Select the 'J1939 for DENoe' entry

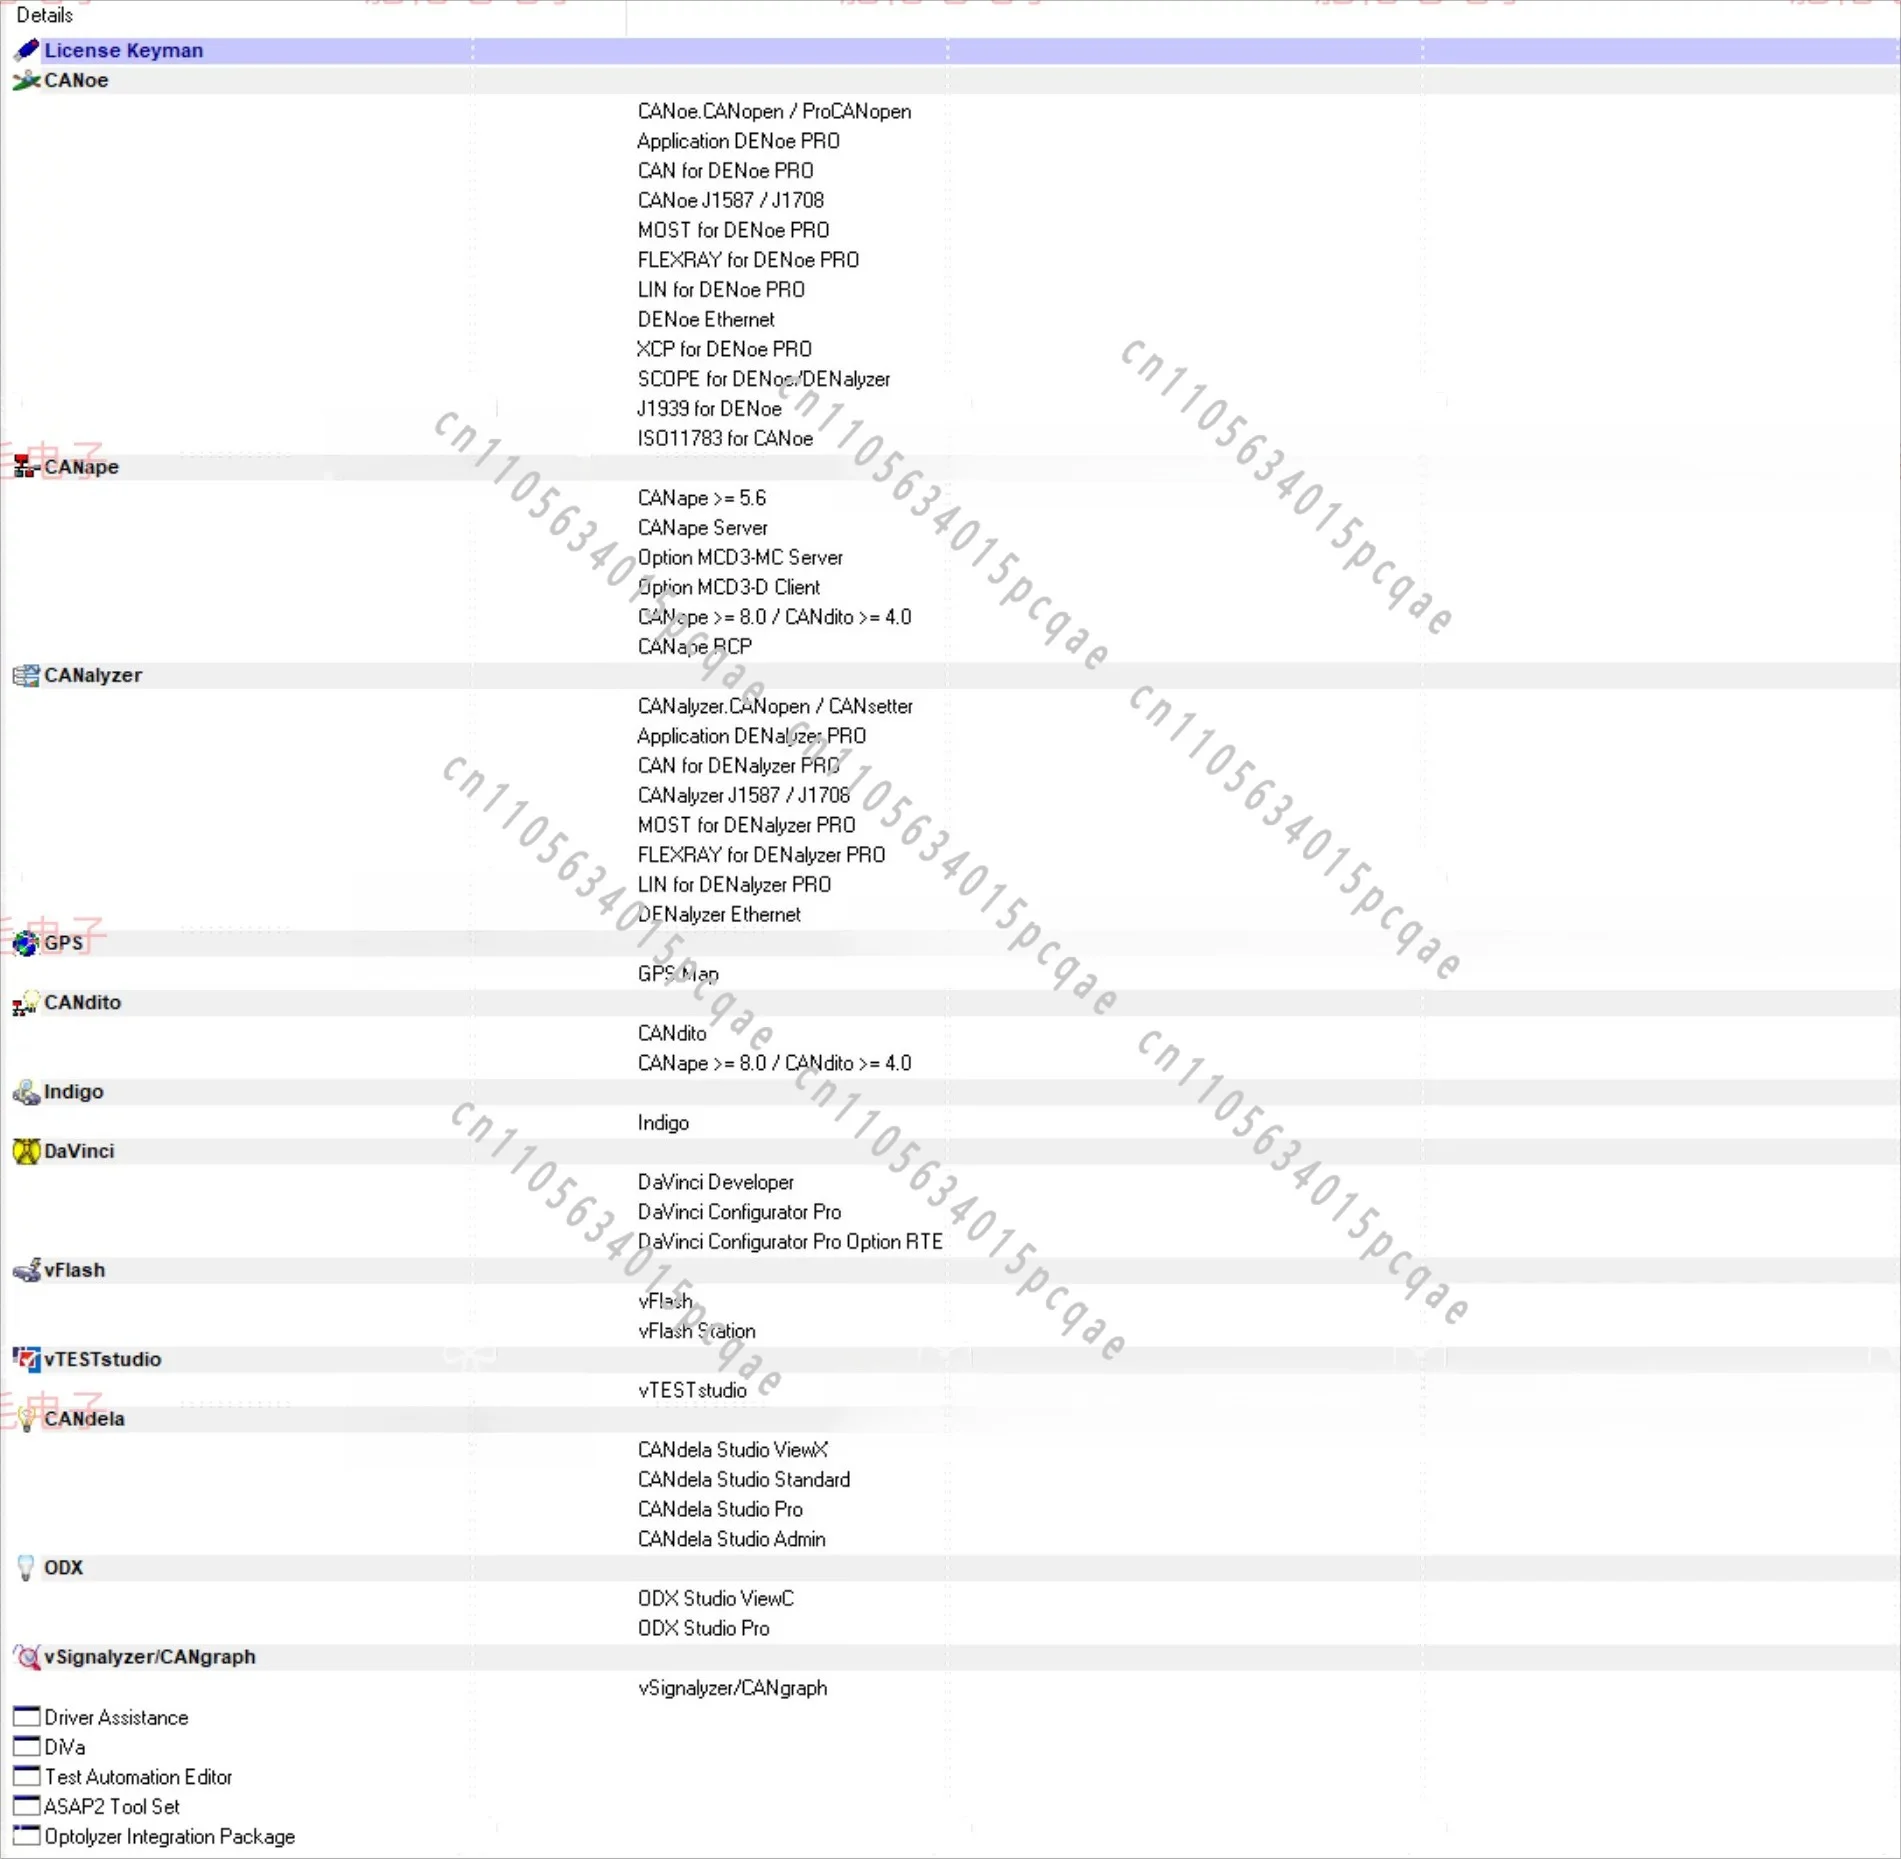(709, 409)
